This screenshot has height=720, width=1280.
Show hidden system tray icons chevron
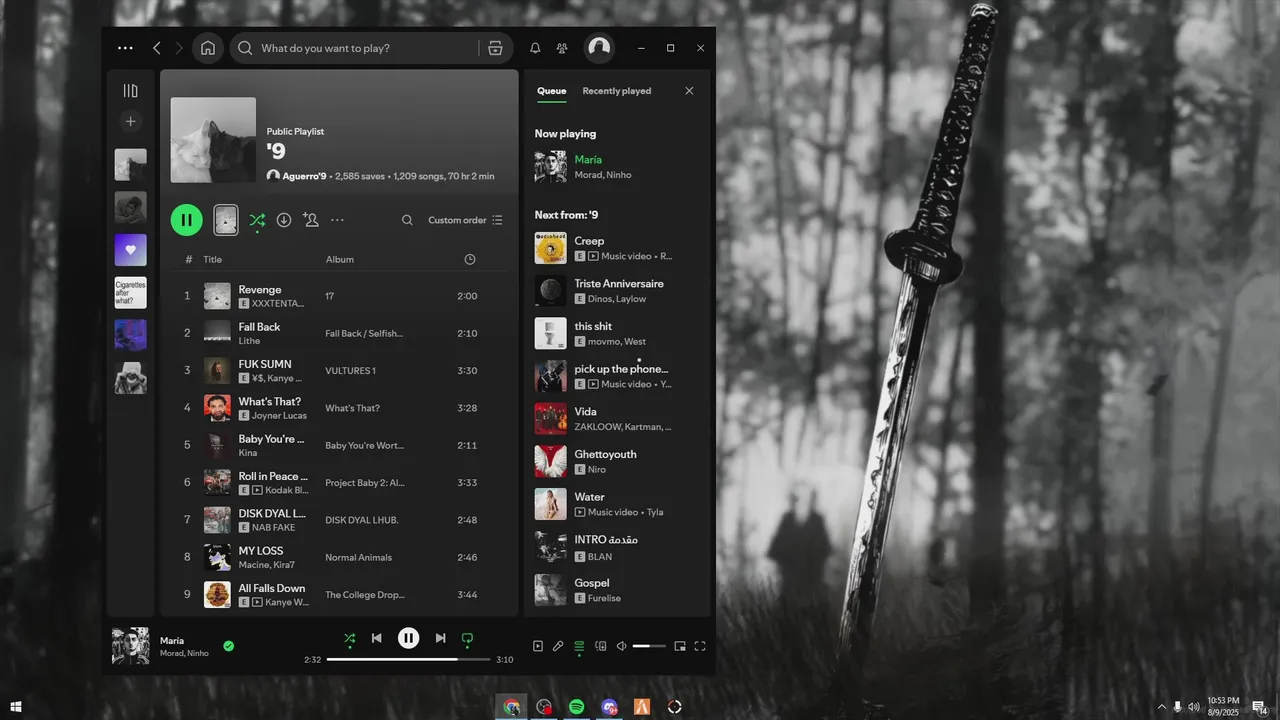pyautogui.click(x=1161, y=707)
